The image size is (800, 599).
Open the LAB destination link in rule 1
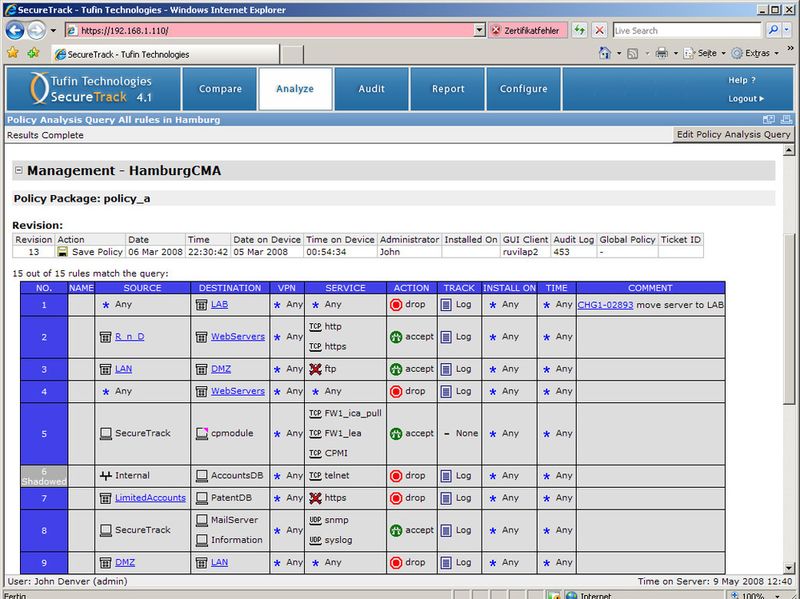[219, 305]
